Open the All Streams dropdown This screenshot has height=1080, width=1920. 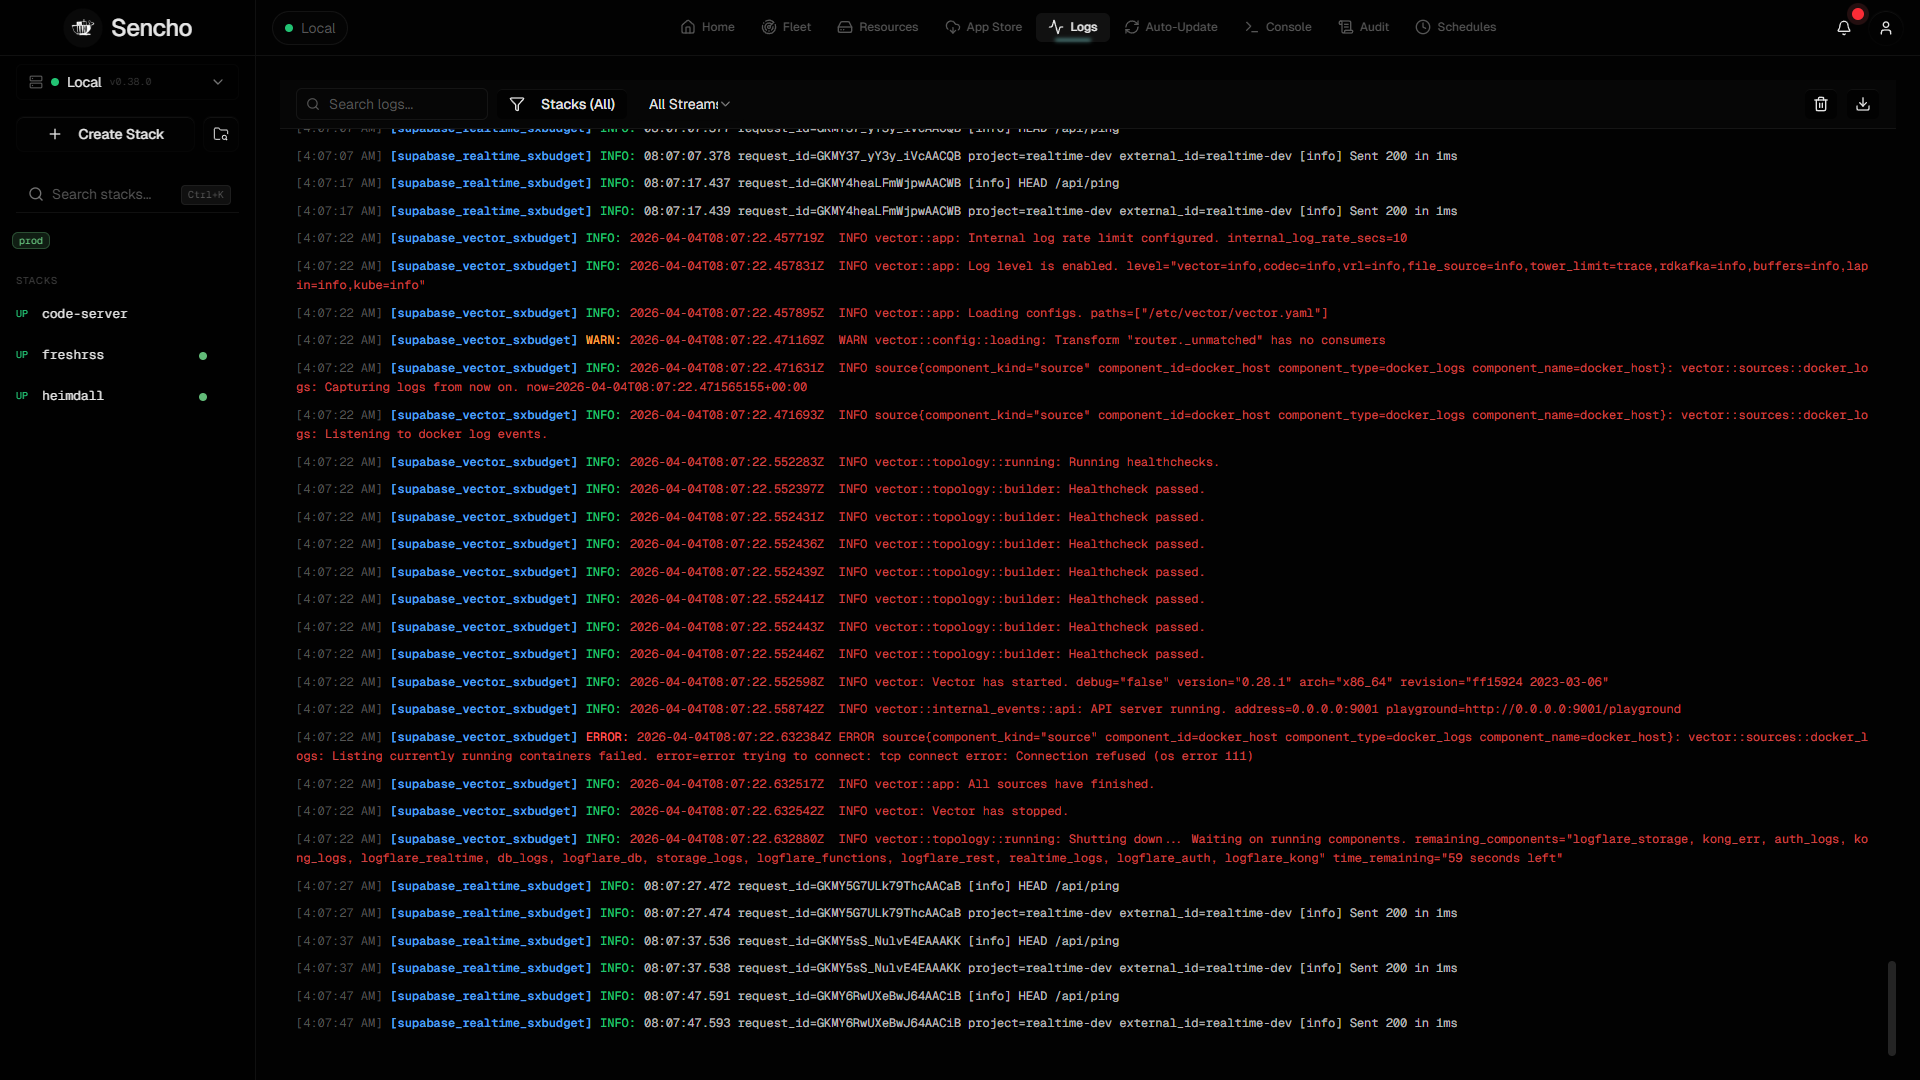(689, 104)
